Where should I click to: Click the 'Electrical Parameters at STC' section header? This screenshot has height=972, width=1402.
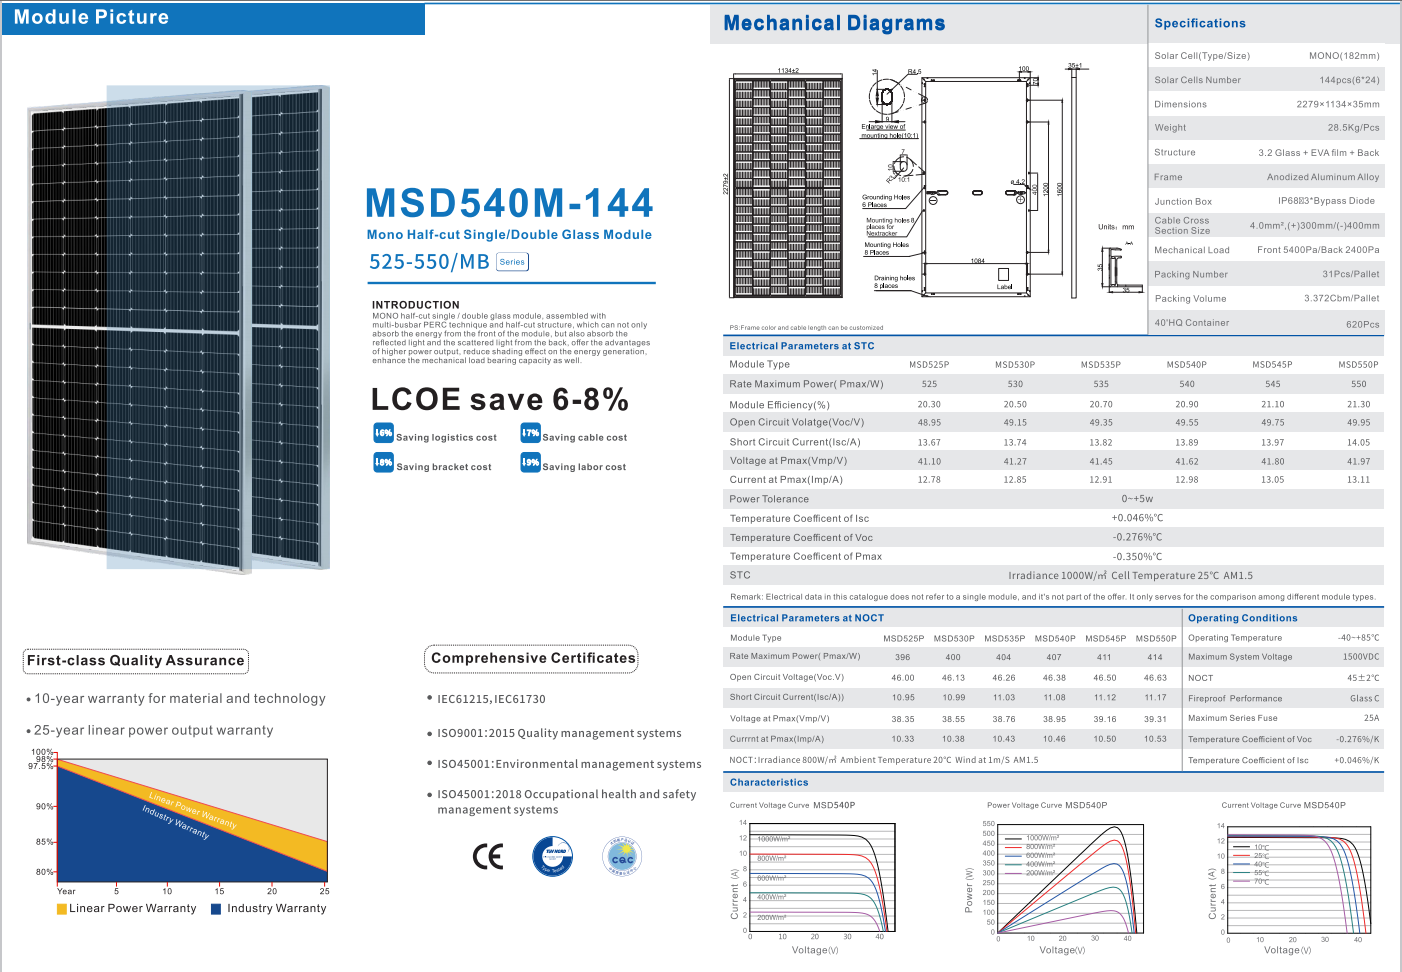(x=802, y=346)
